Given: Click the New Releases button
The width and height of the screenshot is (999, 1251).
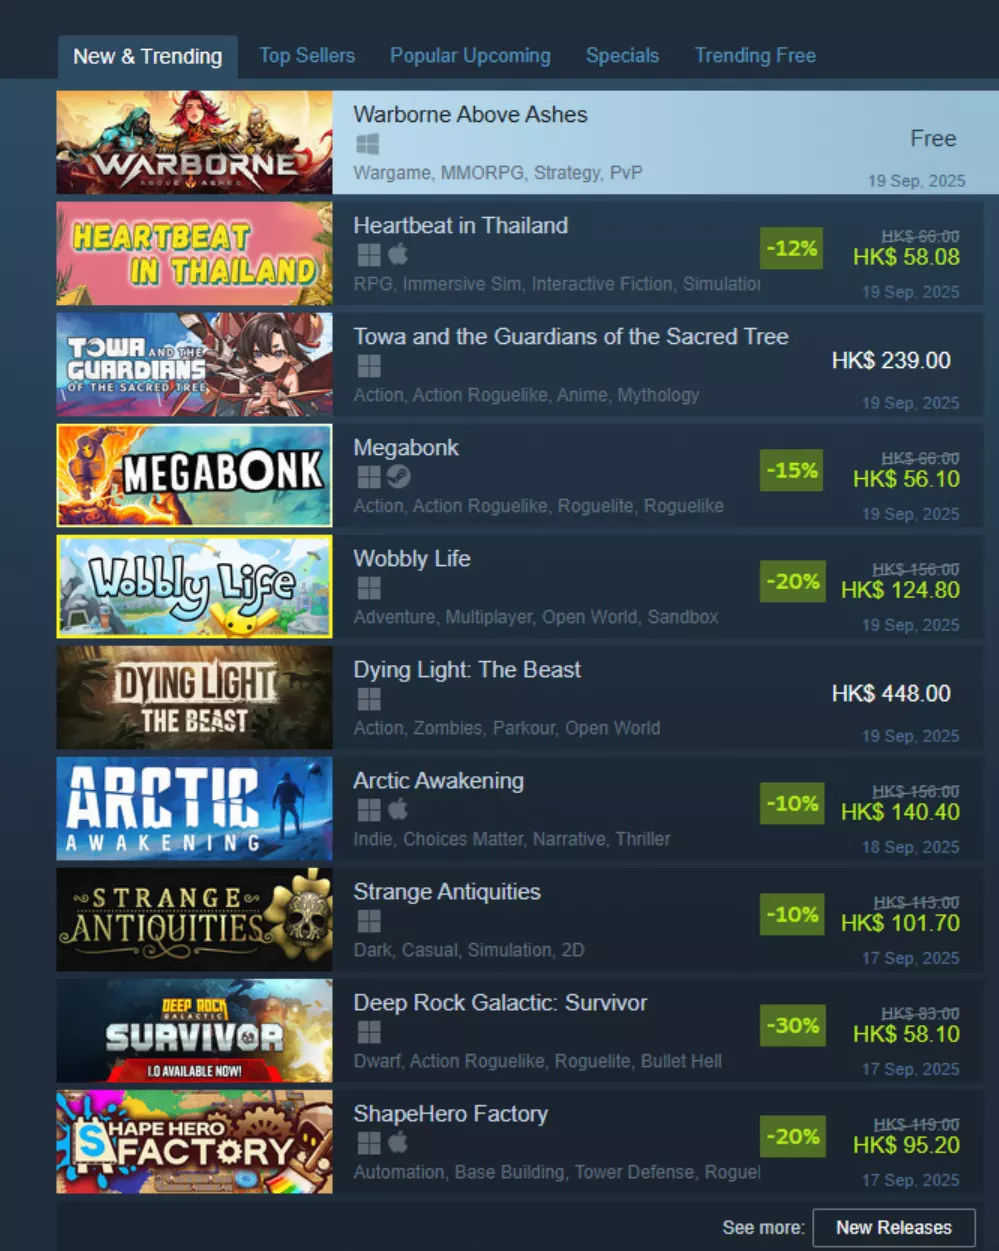Looking at the screenshot, I should tap(894, 1227).
